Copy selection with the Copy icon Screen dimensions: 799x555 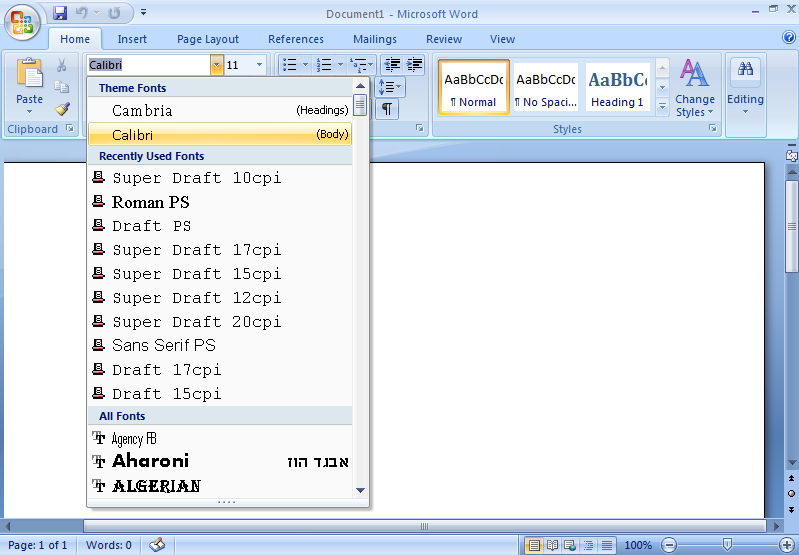(x=62, y=87)
